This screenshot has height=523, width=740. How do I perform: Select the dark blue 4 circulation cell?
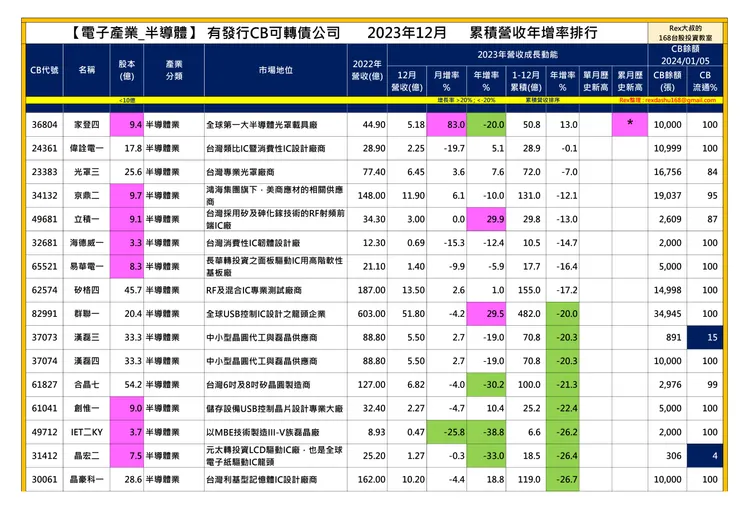click(x=705, y=456)
